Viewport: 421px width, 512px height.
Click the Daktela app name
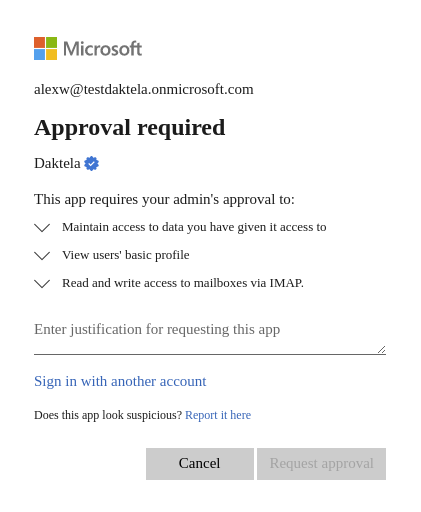[57, 163]
